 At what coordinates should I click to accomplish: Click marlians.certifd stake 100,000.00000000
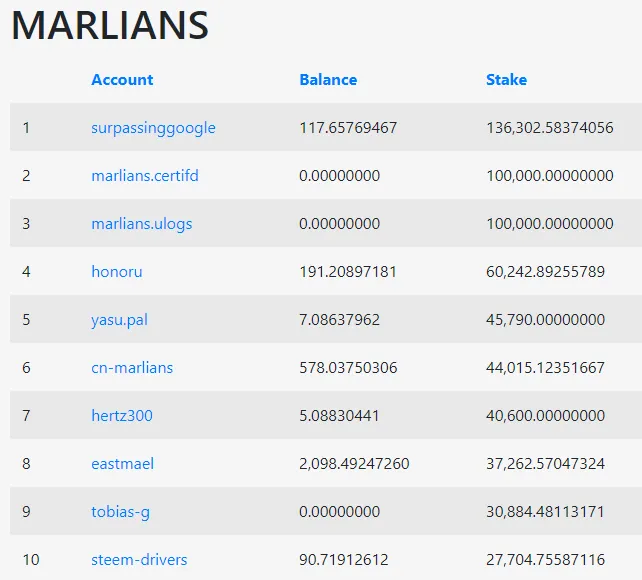coord(549,176)
